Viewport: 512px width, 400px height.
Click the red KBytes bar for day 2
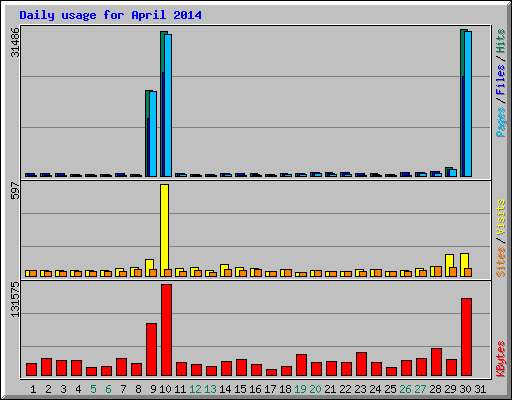pyautogui.click(x=46, y=367)
